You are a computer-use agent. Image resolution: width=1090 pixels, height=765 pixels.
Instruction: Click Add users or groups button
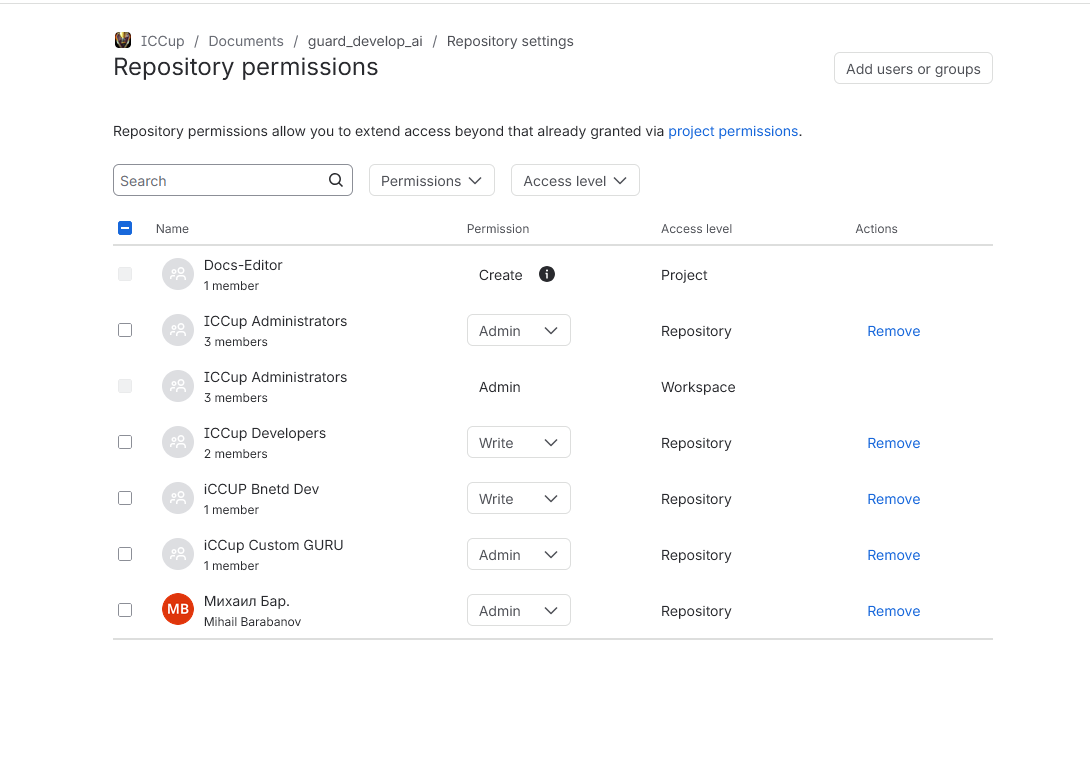[x=913, y=68]
